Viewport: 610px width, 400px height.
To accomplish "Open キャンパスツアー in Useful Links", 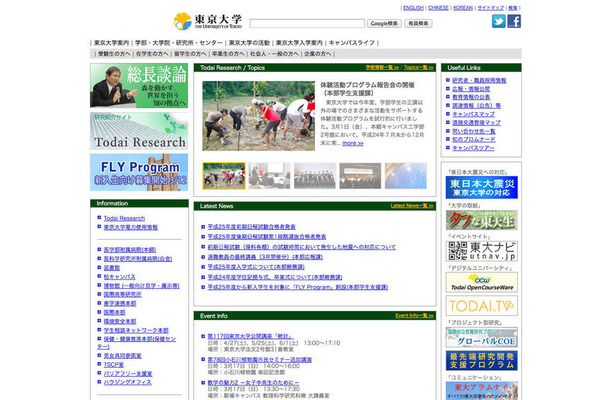I will [473, 148].
